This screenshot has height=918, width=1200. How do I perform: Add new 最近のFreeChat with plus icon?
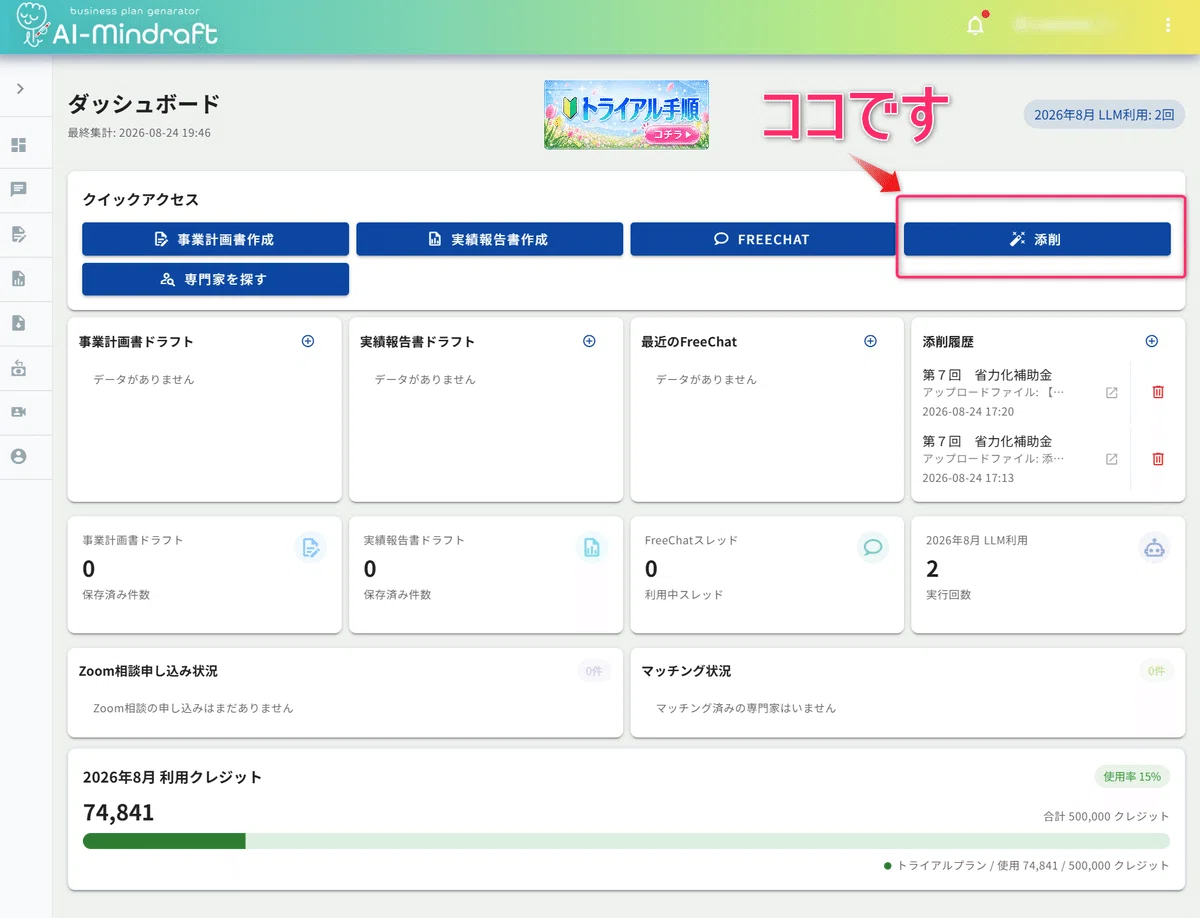coord(870,341)
